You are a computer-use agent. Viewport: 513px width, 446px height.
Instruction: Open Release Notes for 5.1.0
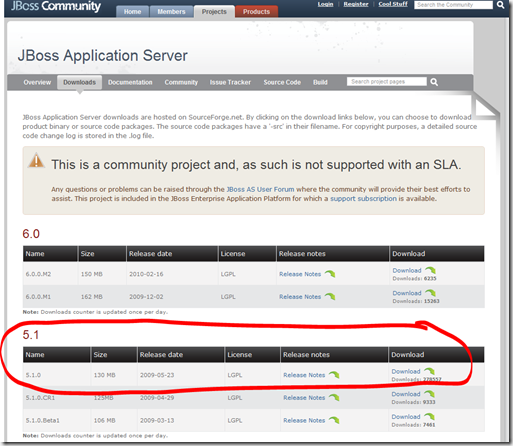click(x=304, y=375)
